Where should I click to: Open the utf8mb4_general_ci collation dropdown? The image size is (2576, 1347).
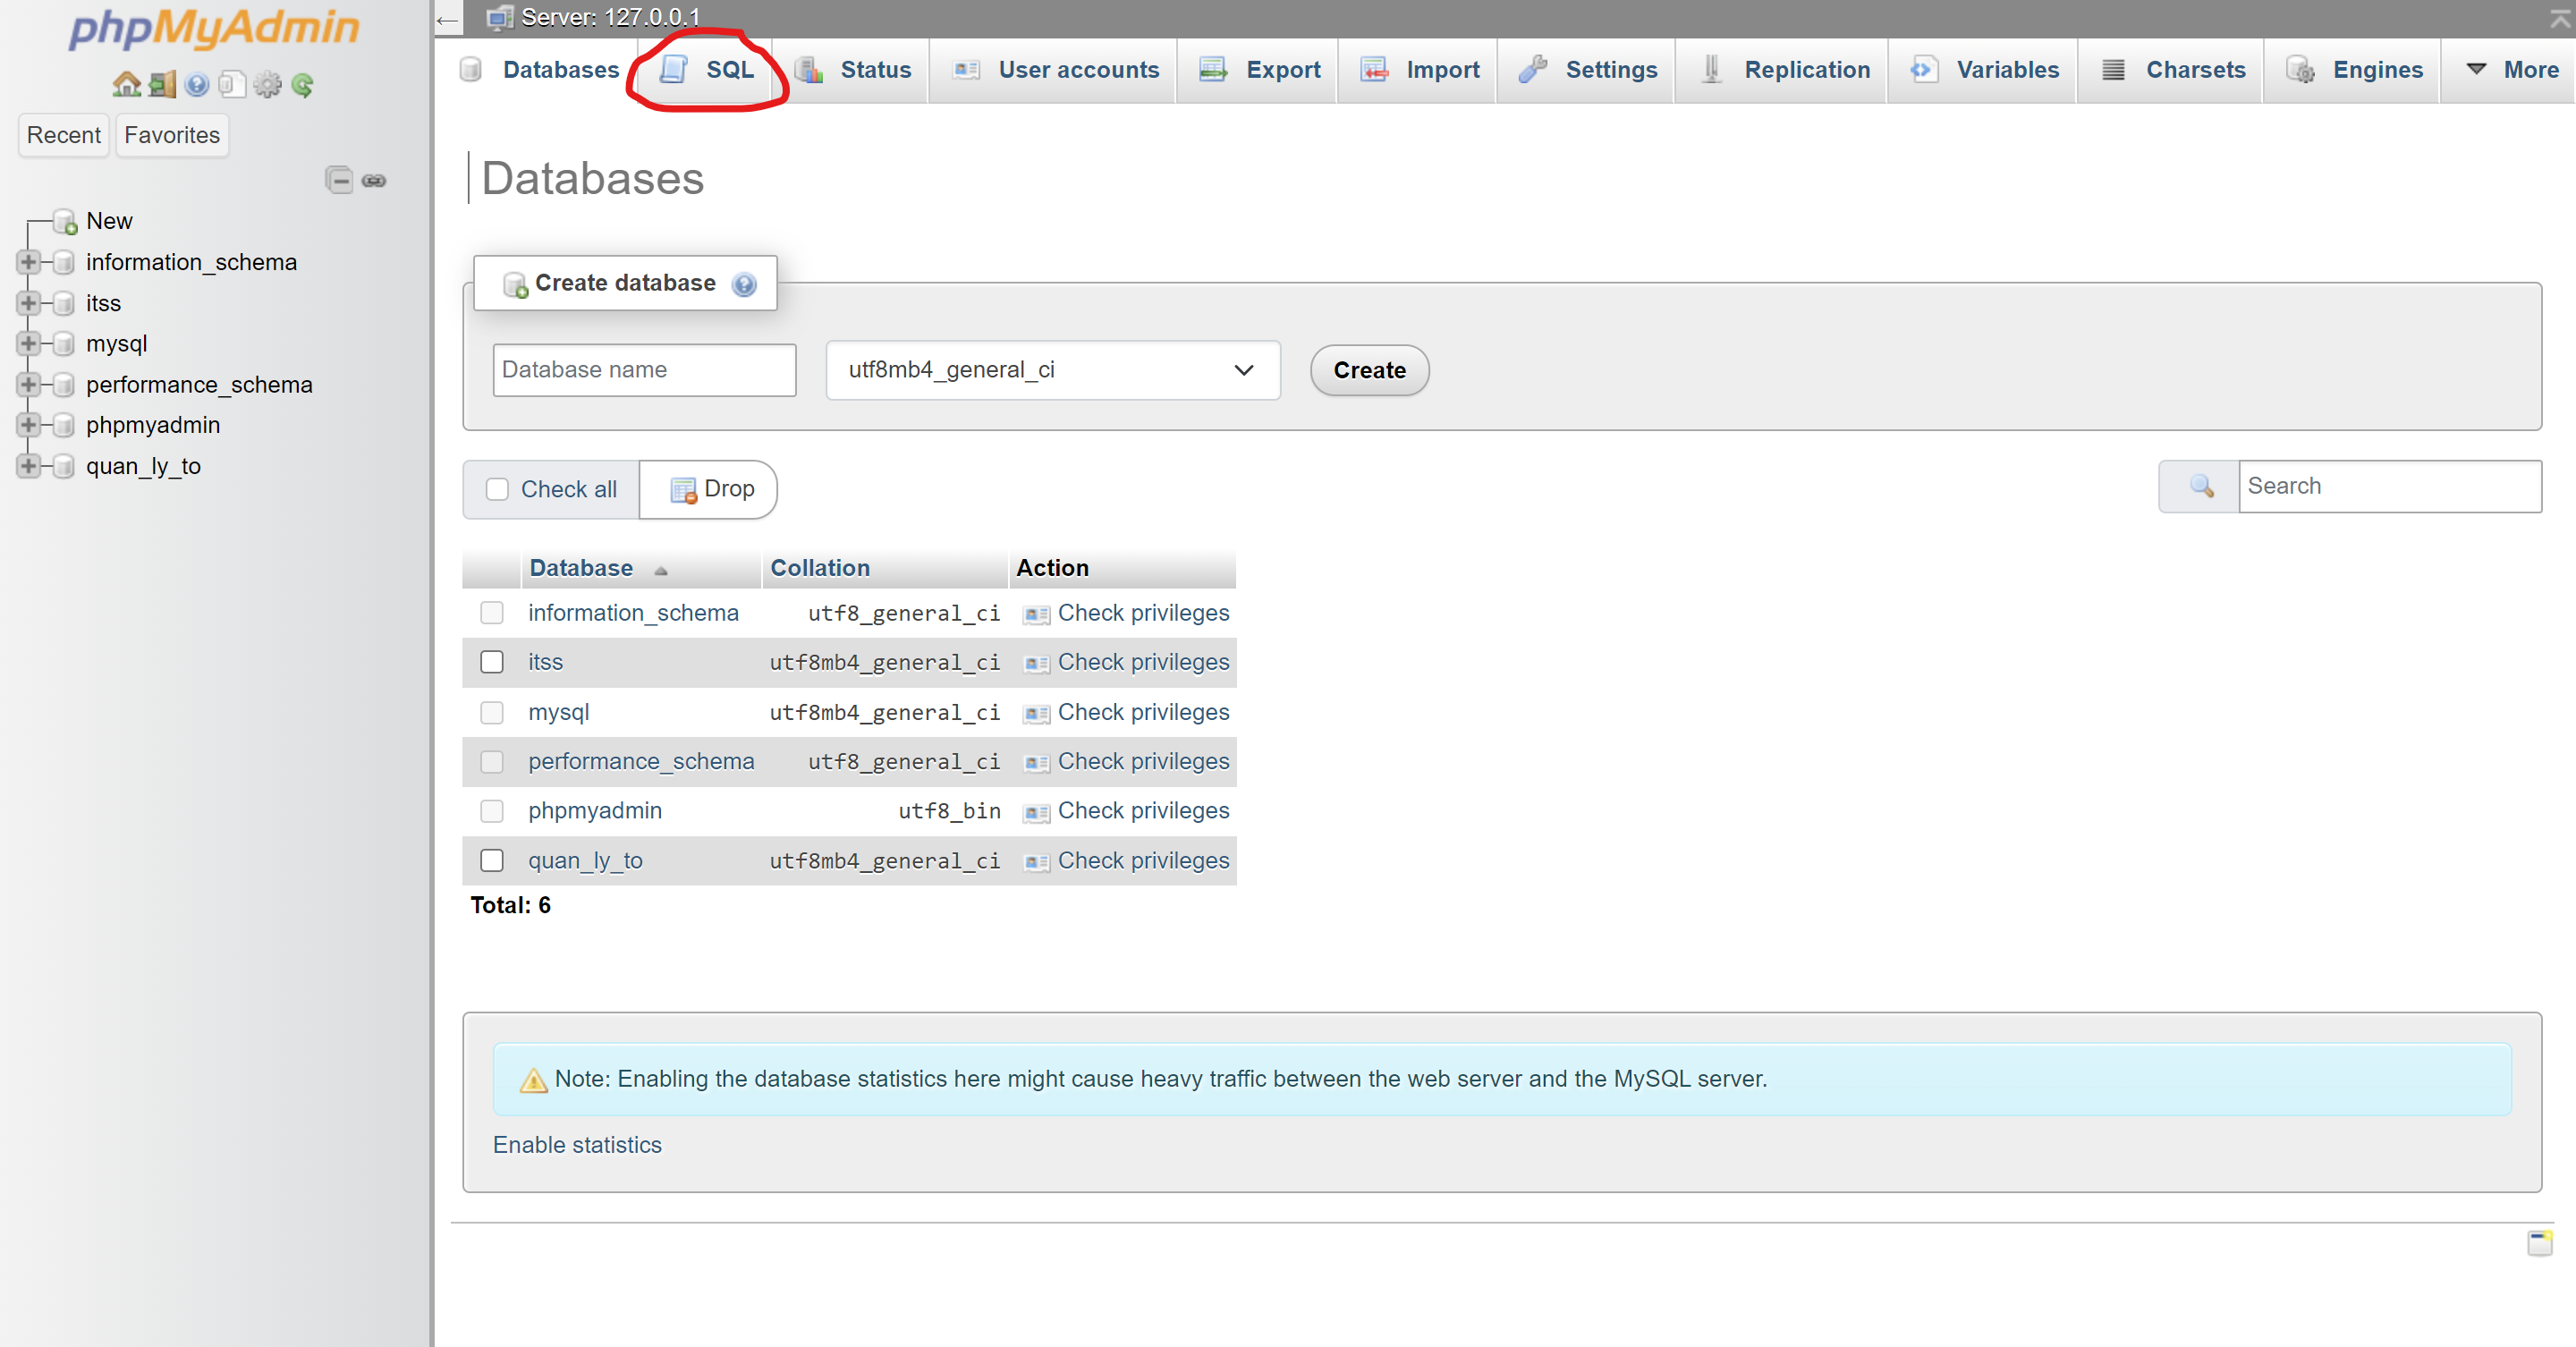click(1052, 370)
